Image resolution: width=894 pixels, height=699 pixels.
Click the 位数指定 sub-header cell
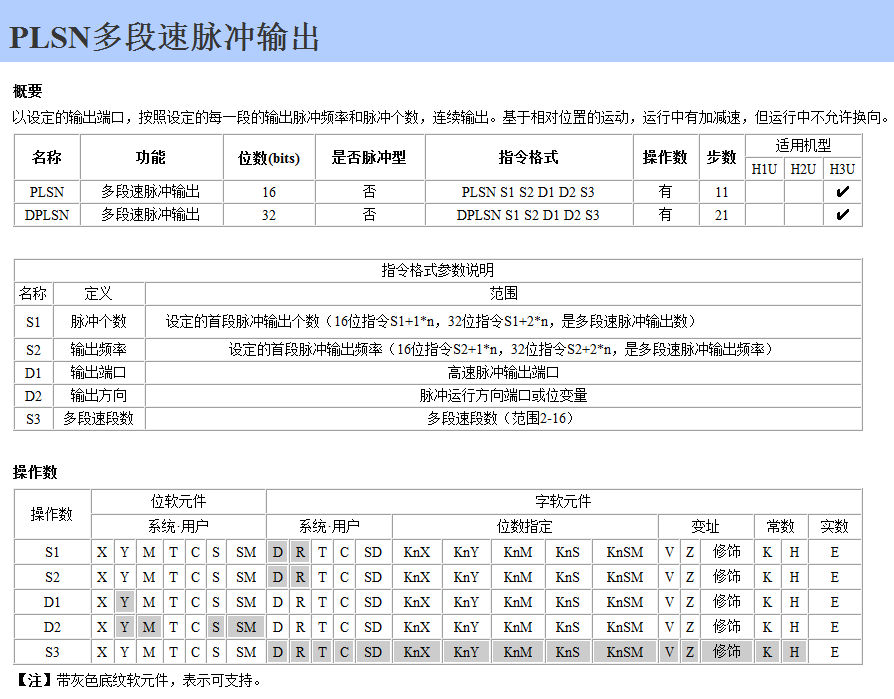click(524, 526)
